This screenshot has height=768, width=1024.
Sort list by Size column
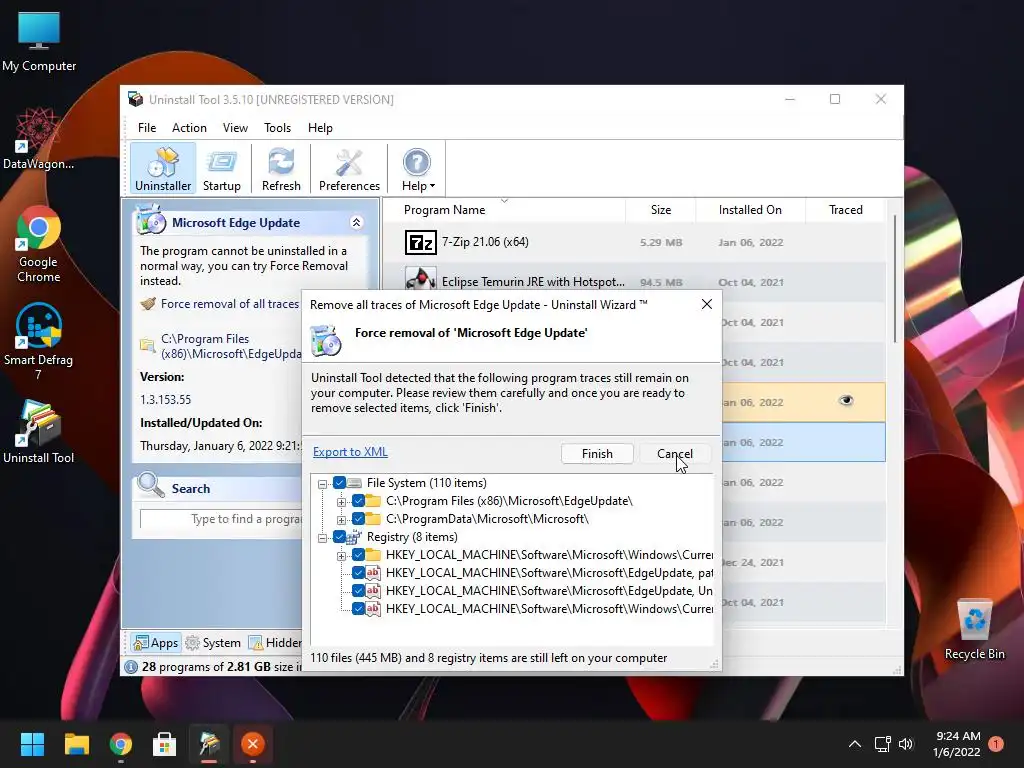coord(661,210)
